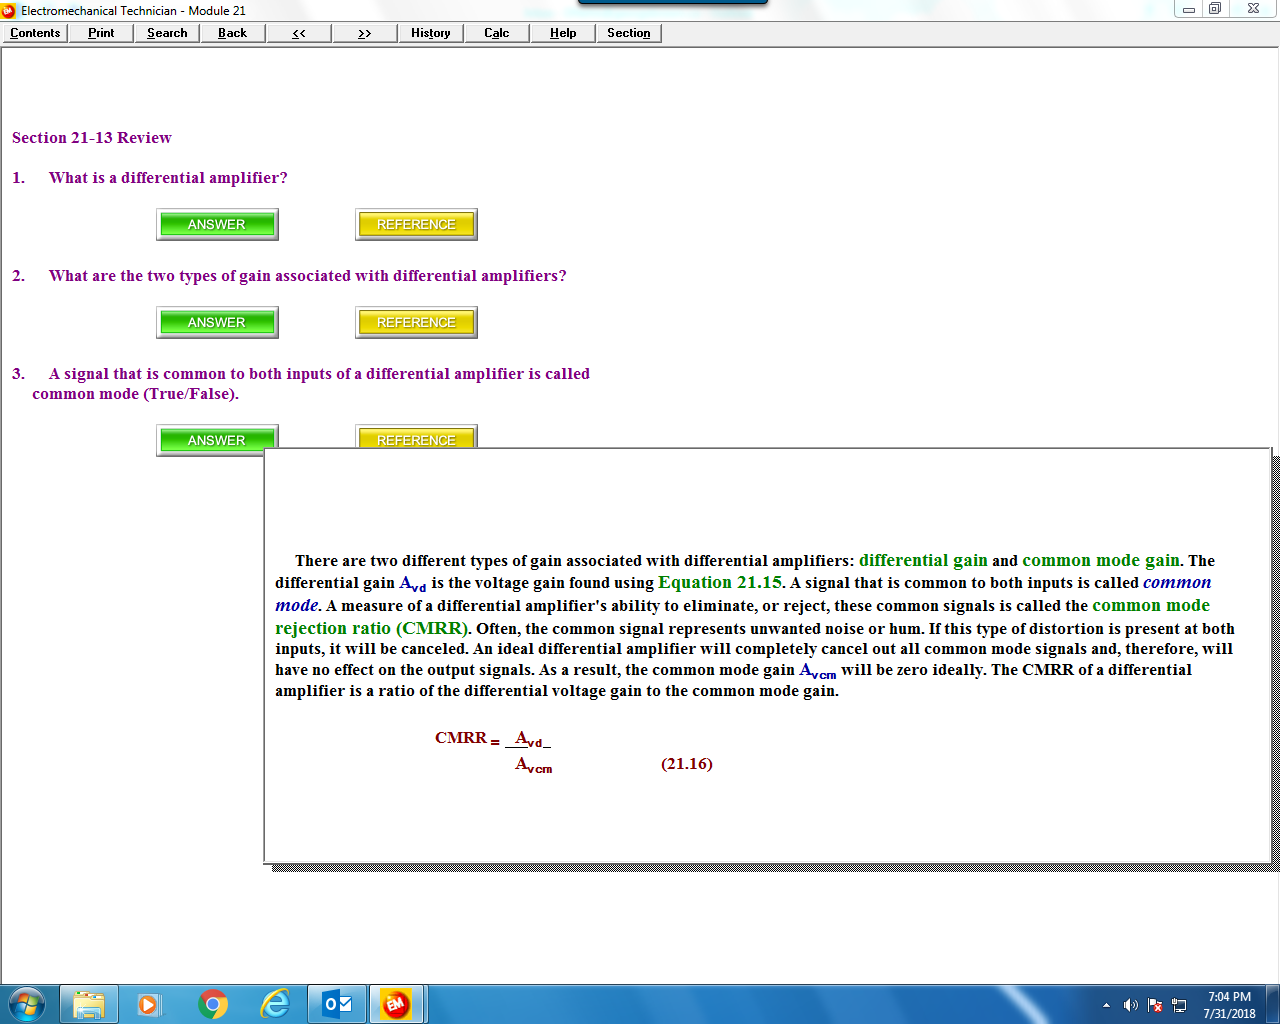
Task: Click the Section navigation button
Action: tap(628, 33)
